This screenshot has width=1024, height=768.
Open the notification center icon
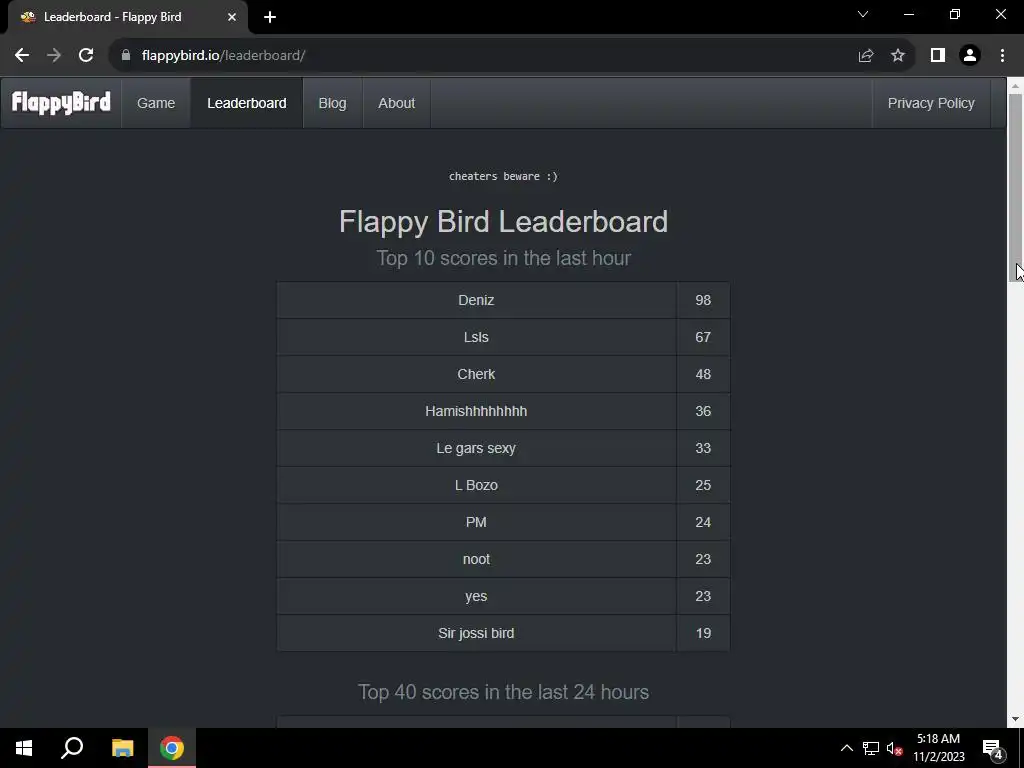click(x=992, y=748)
